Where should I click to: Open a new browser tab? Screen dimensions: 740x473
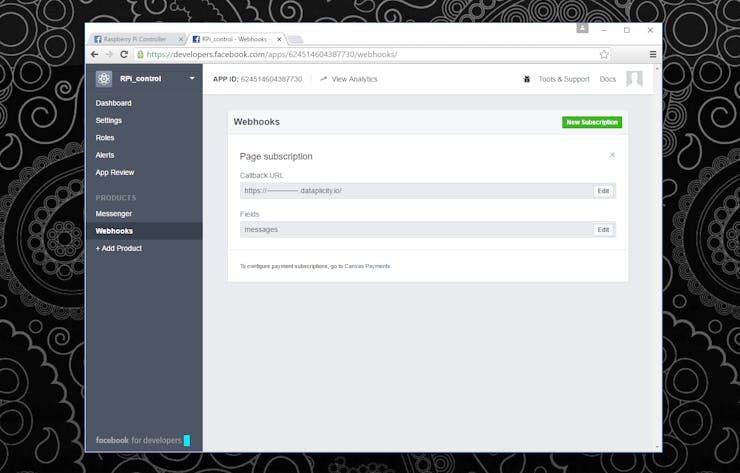pos(295,39)
